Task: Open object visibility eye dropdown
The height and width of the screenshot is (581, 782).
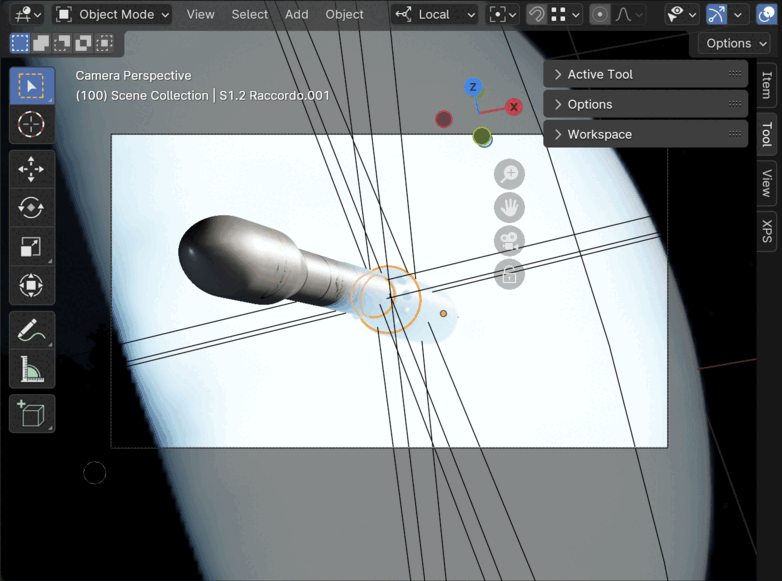Action: 681,14
